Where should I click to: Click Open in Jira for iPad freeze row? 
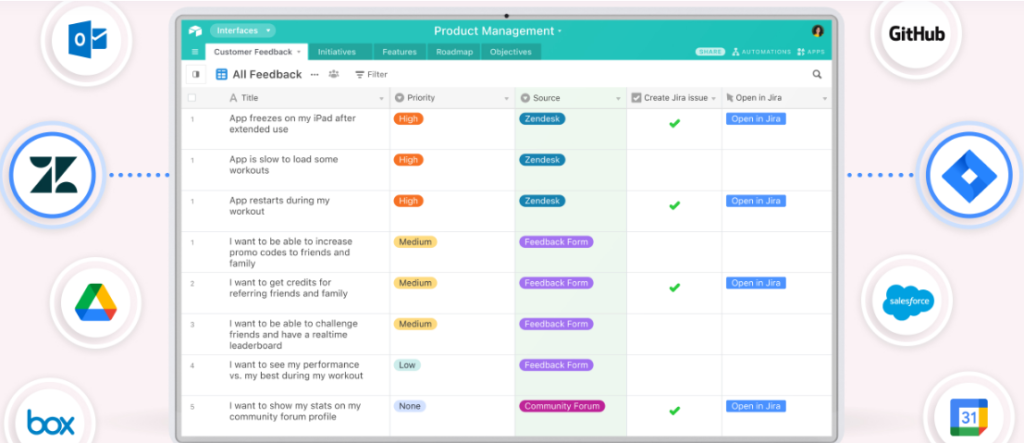[x=756, y=119]
